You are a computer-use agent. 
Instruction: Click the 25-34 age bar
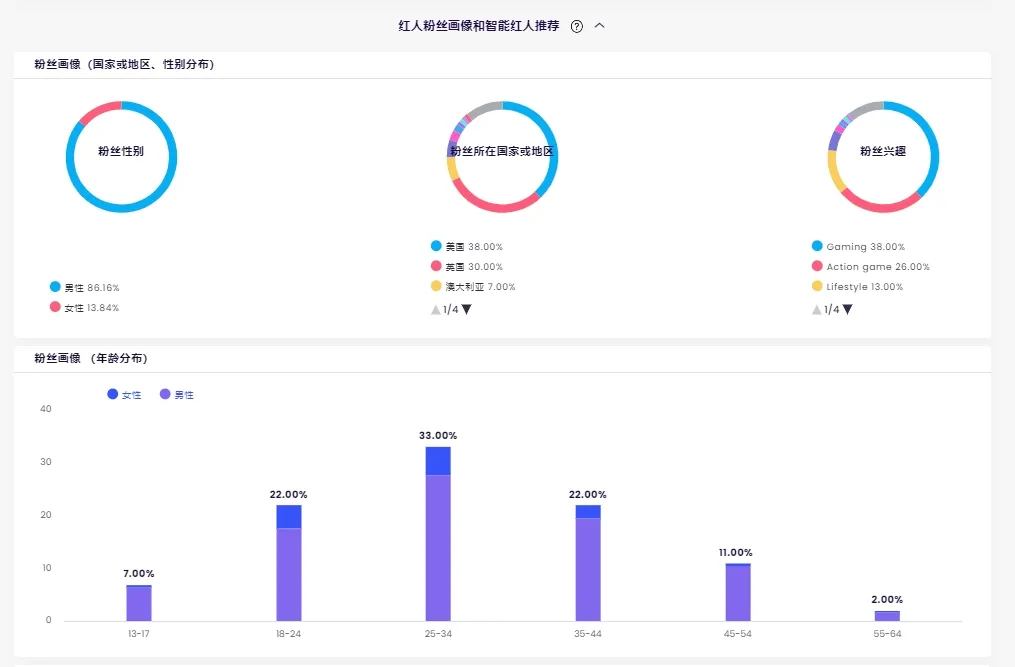click(438, 534)
